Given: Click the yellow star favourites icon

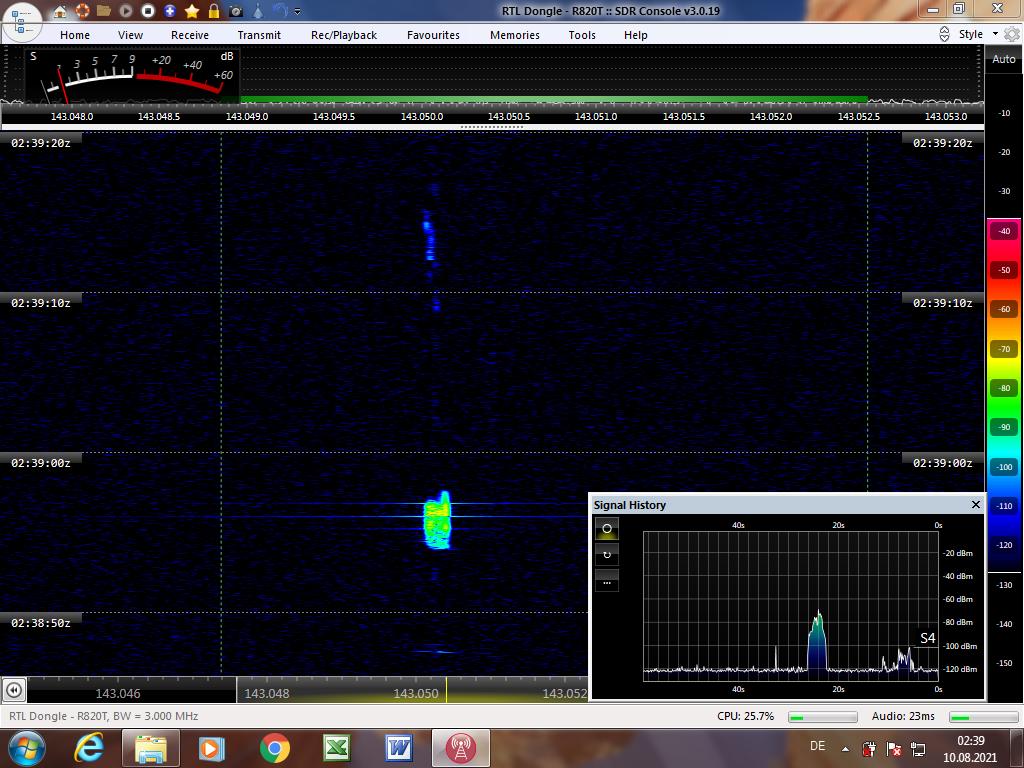Looking at the screenshot, I should point(192,11).
